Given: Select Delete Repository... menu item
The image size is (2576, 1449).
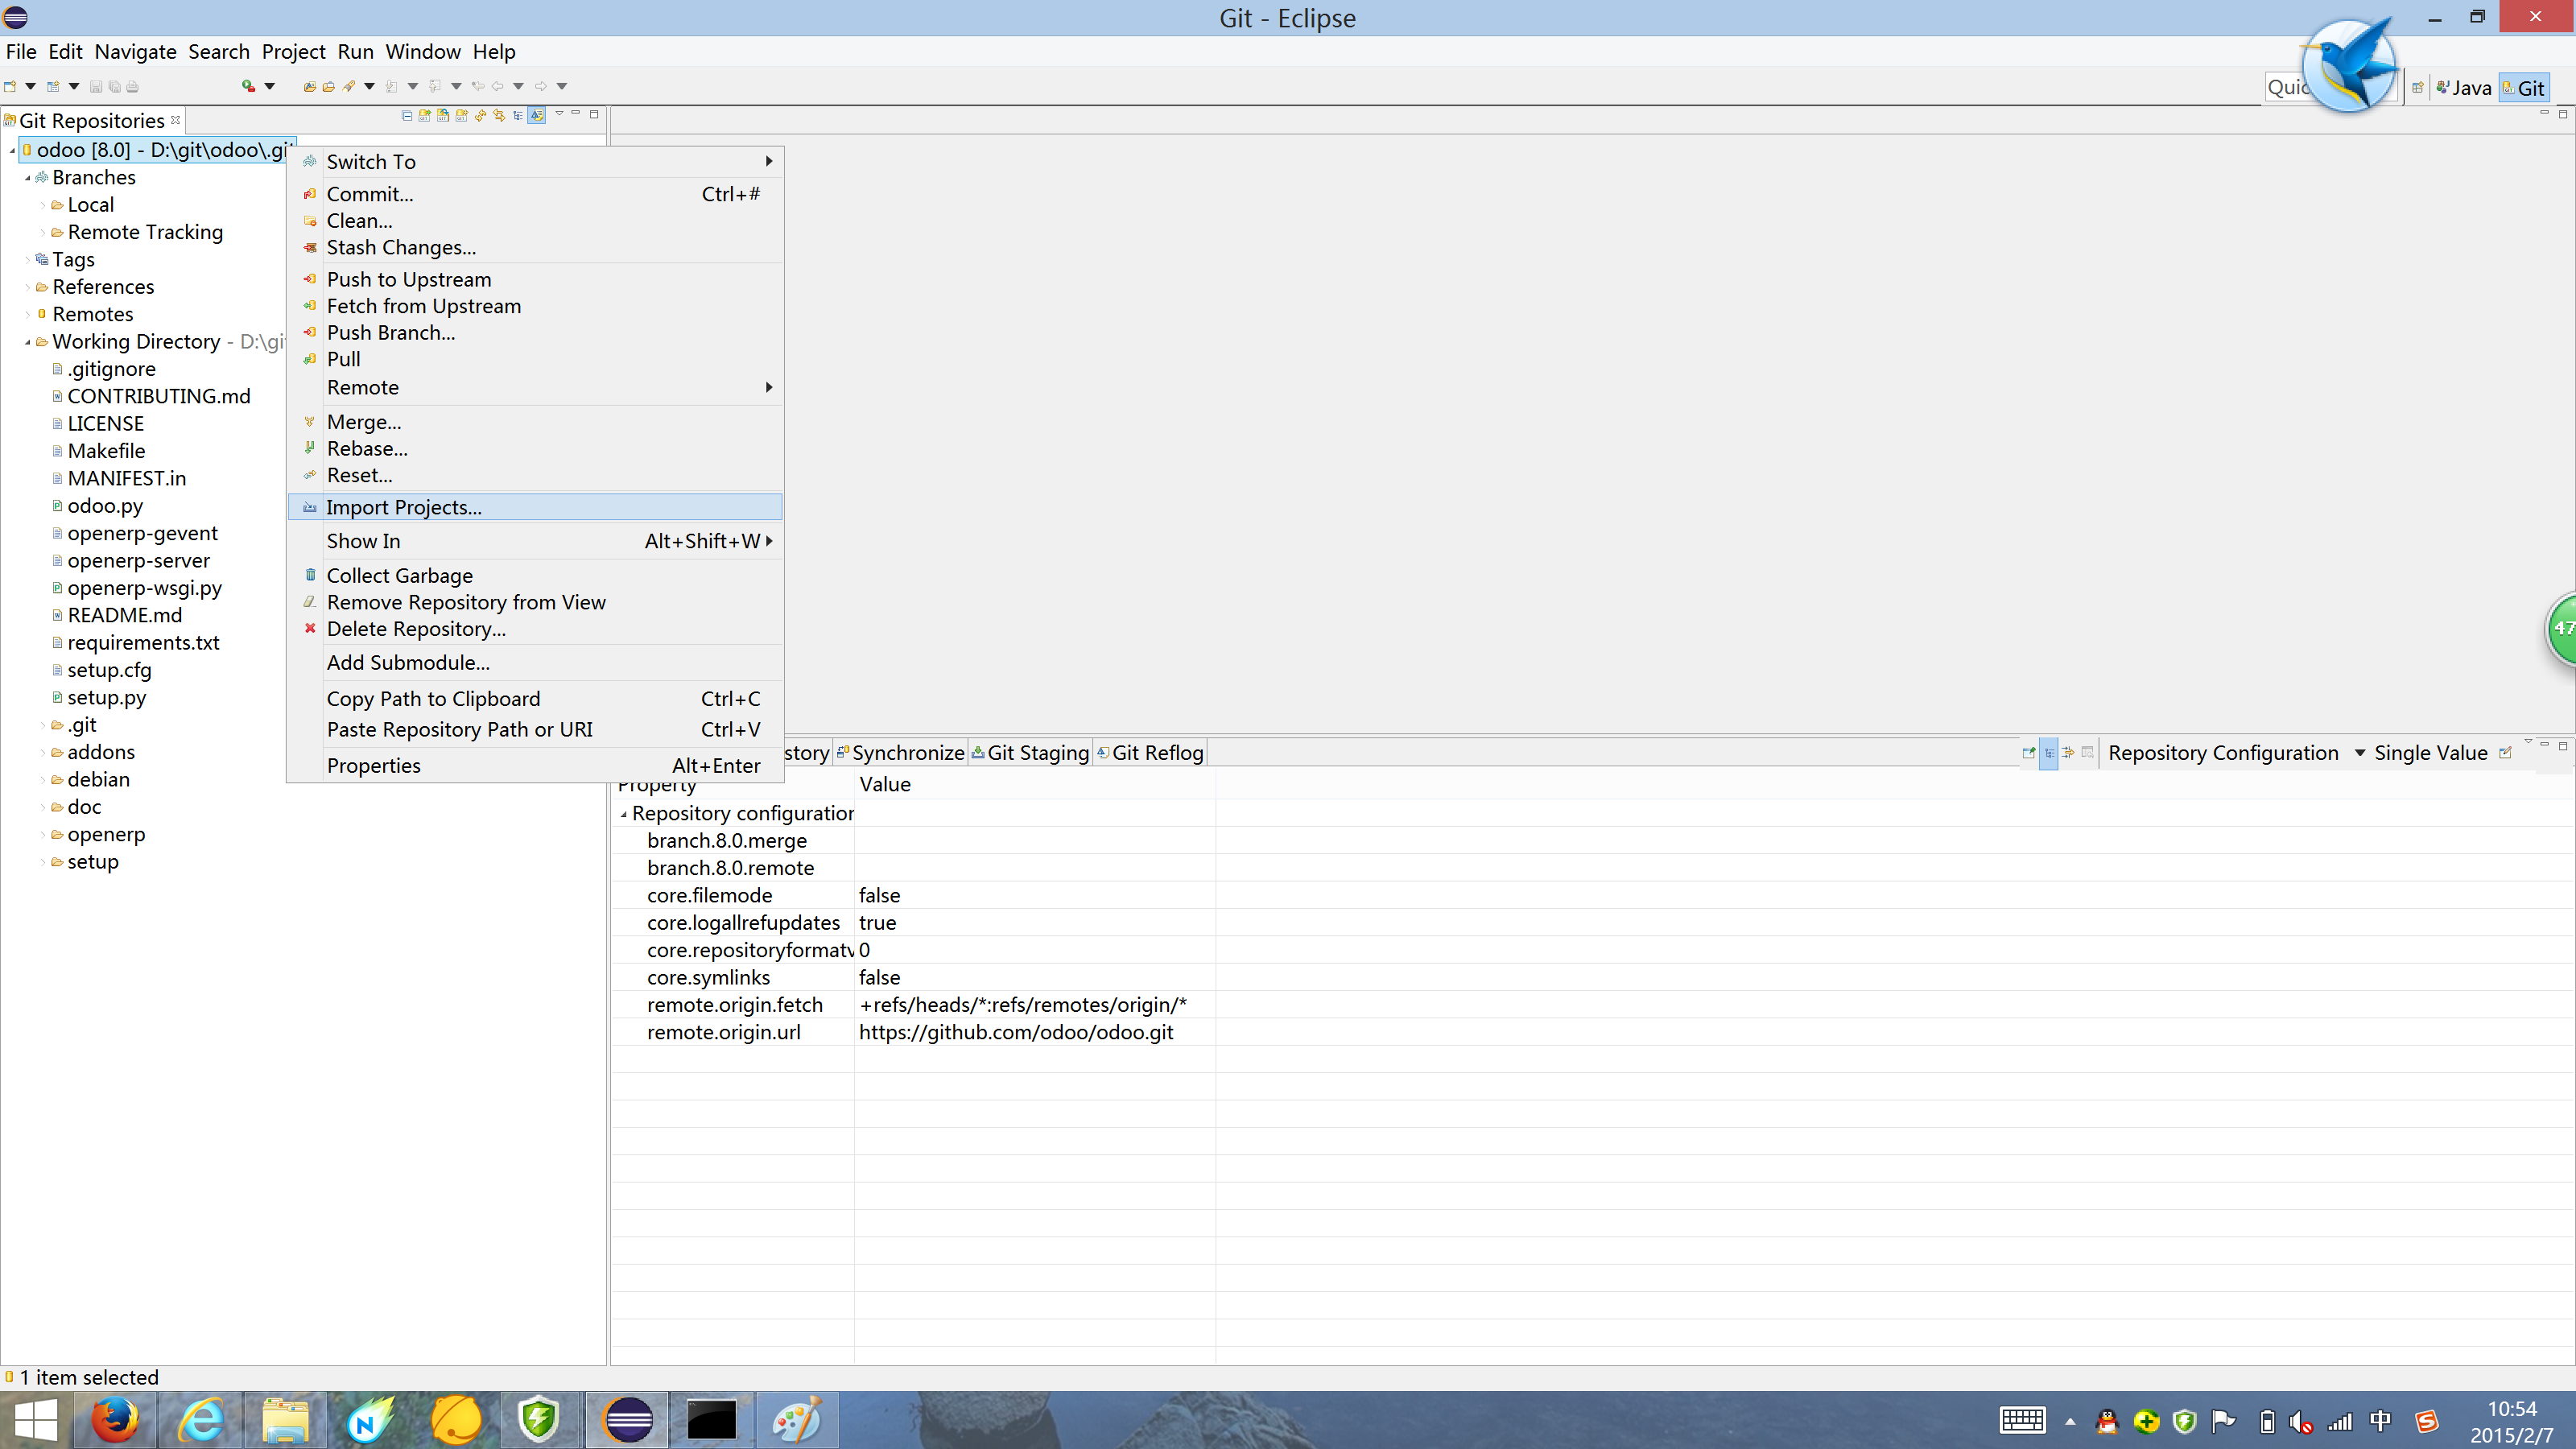Looking at the screenshot, I should click(534, 629).
